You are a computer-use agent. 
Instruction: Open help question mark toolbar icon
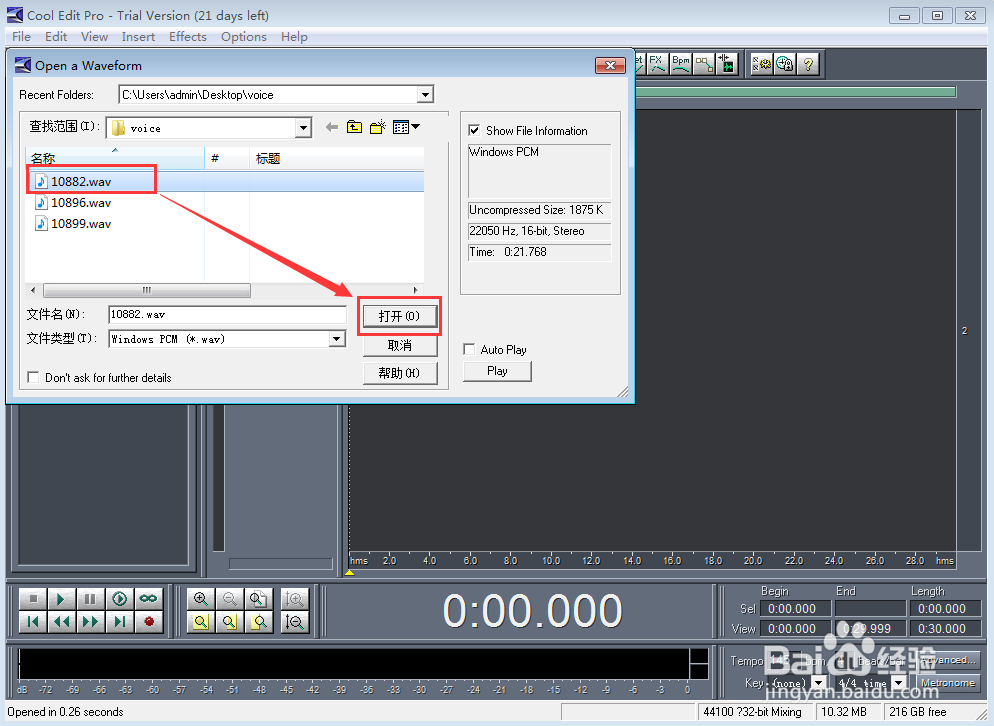click(x=808, y=64)
